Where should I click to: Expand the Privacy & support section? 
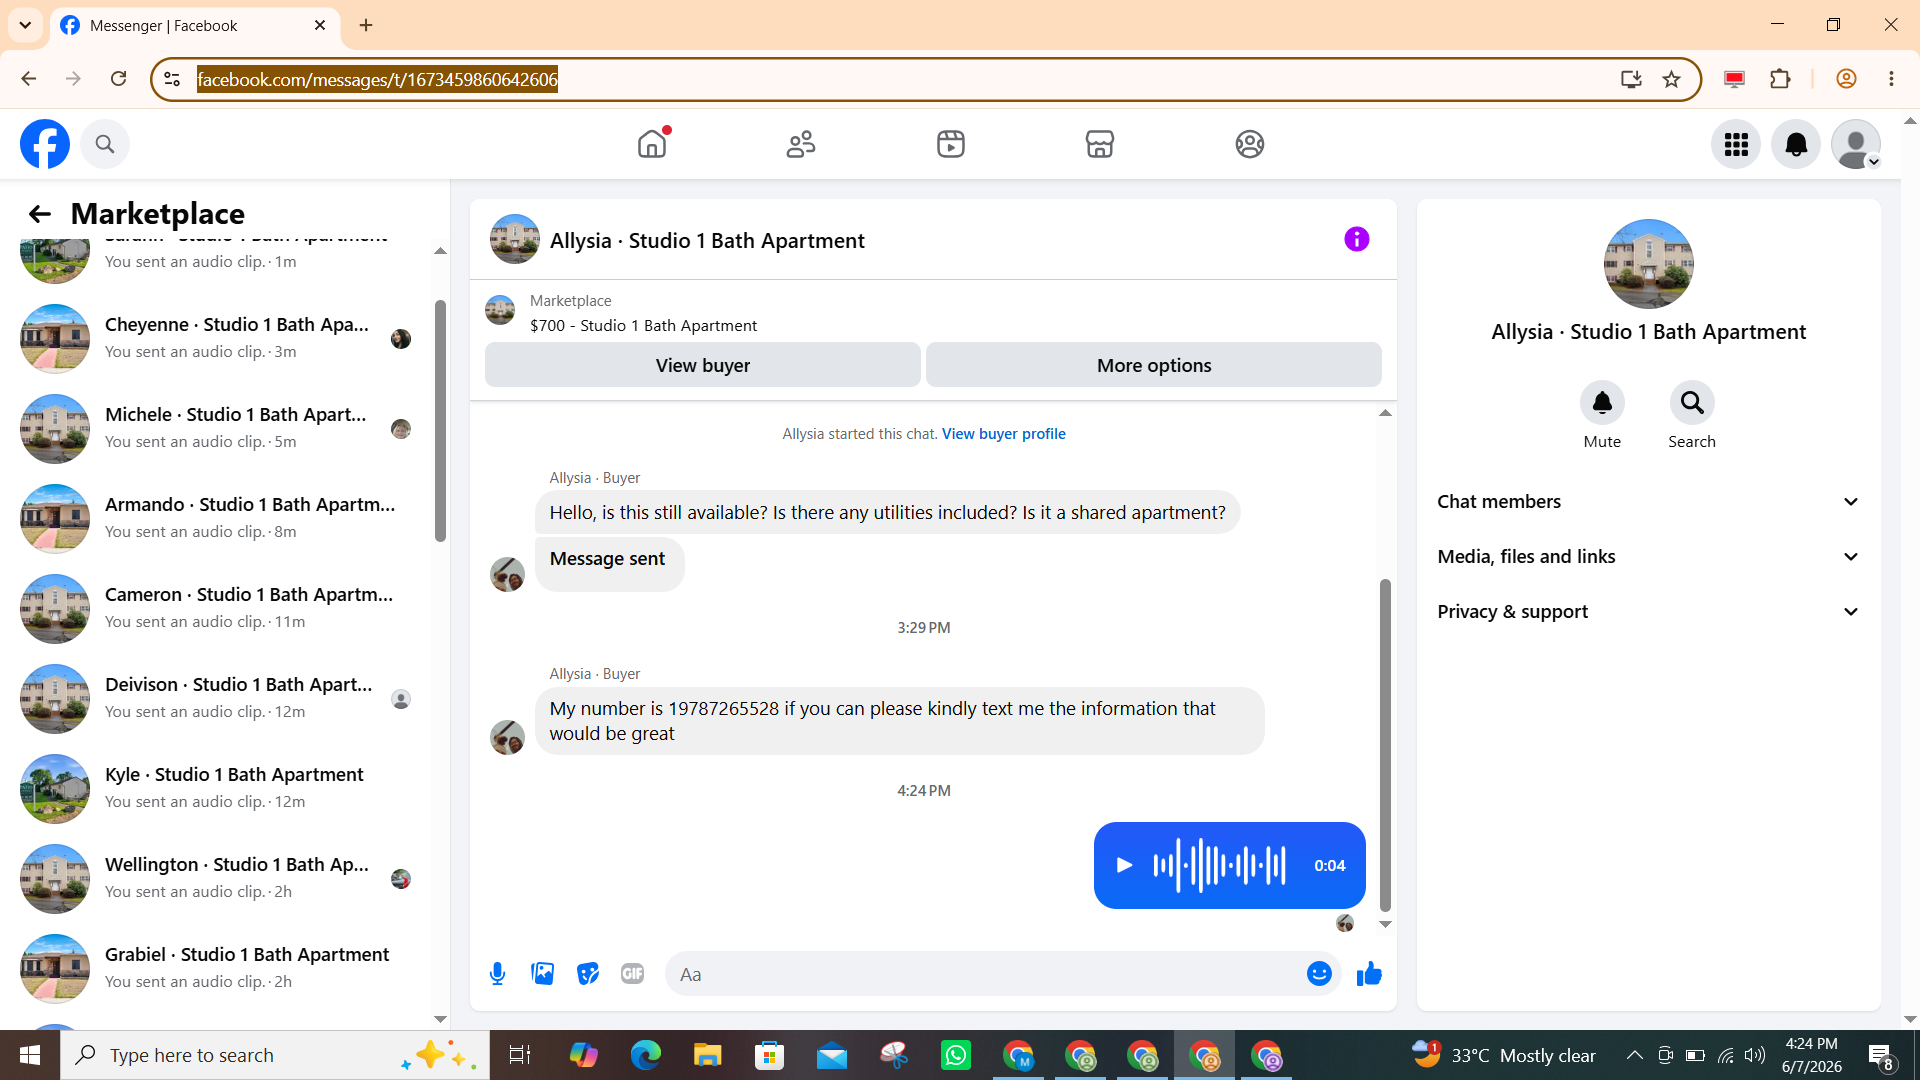tap(1648, 611)
